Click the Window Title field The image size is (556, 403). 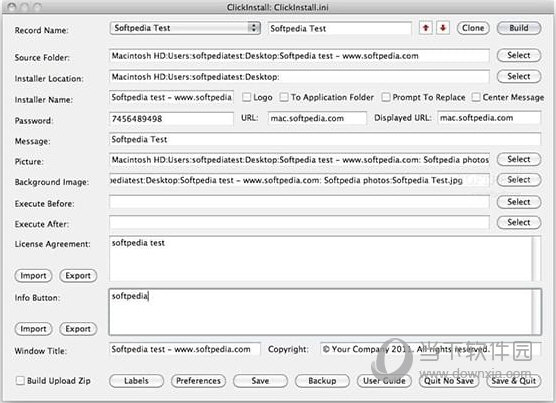tap(185, 349)
